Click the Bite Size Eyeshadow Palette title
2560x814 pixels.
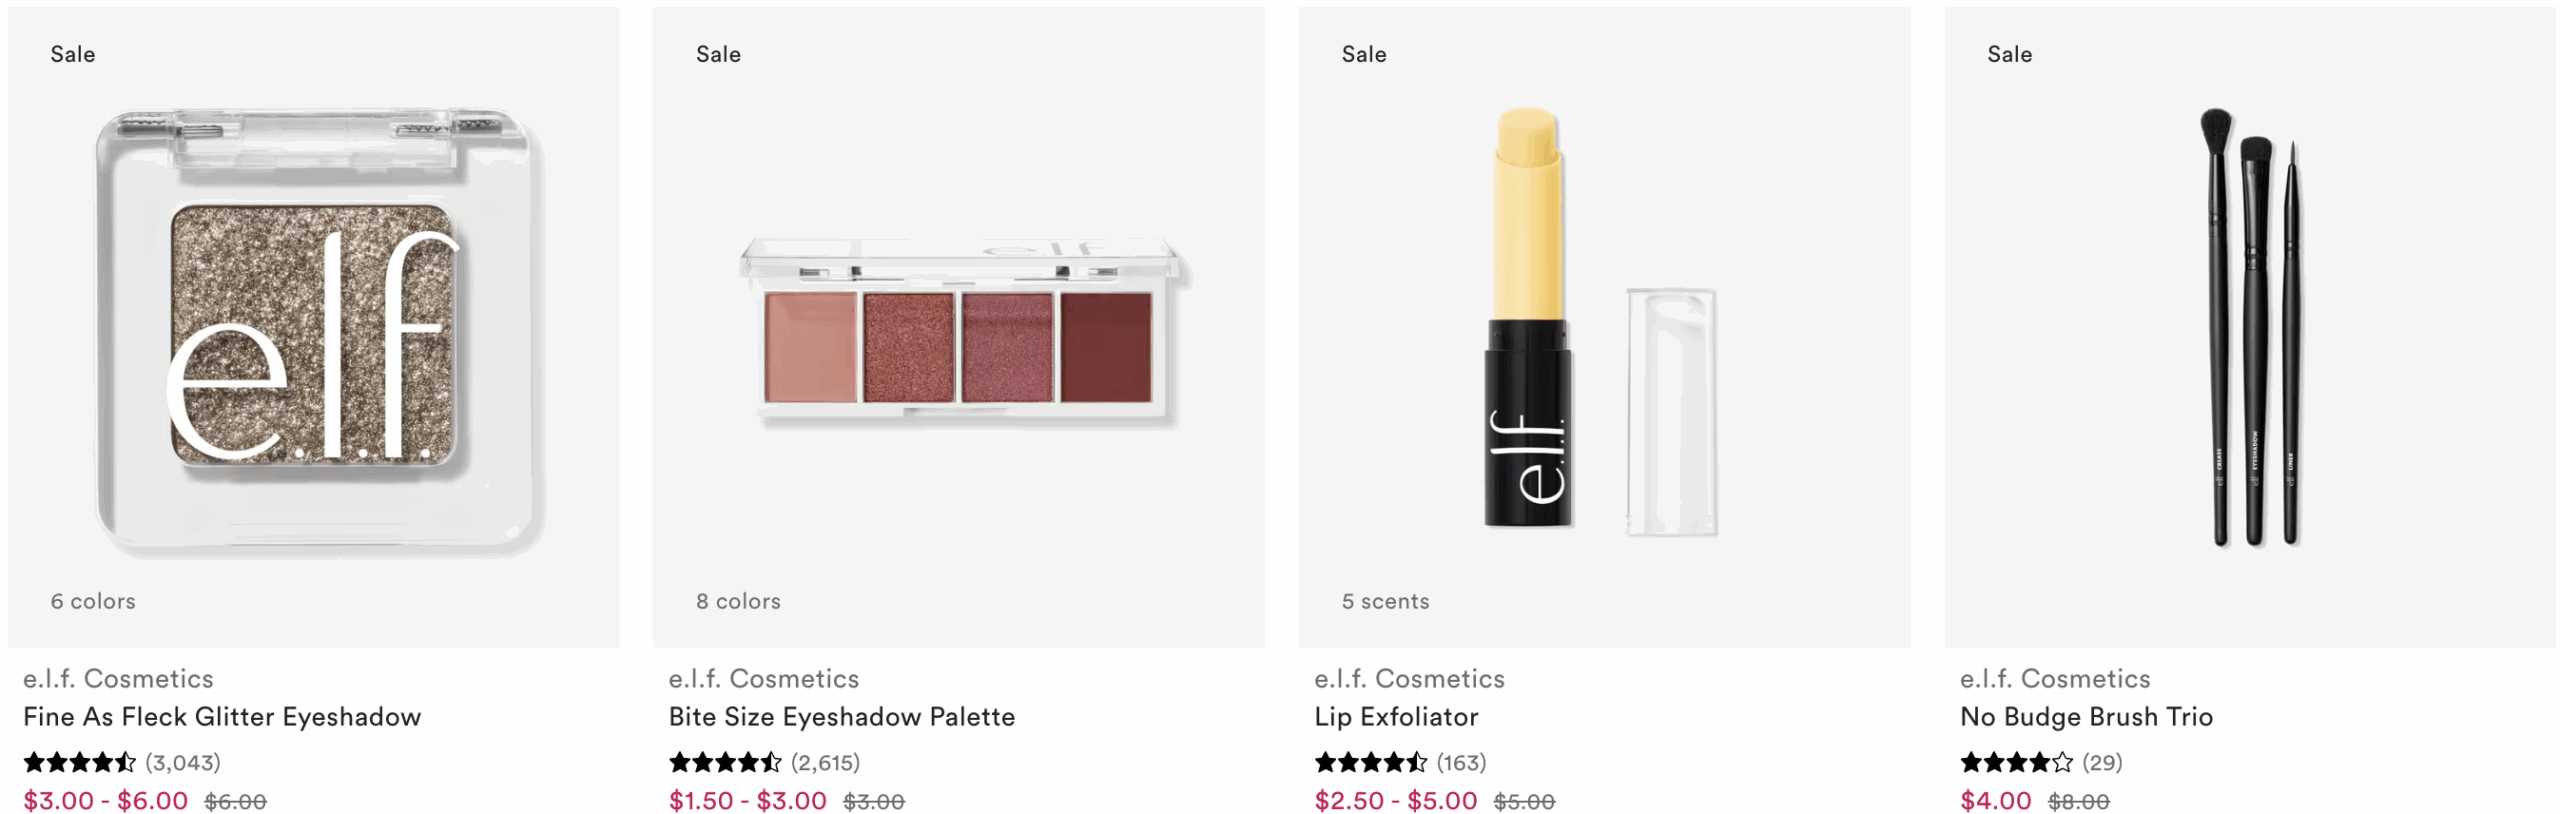coord(841,716)
